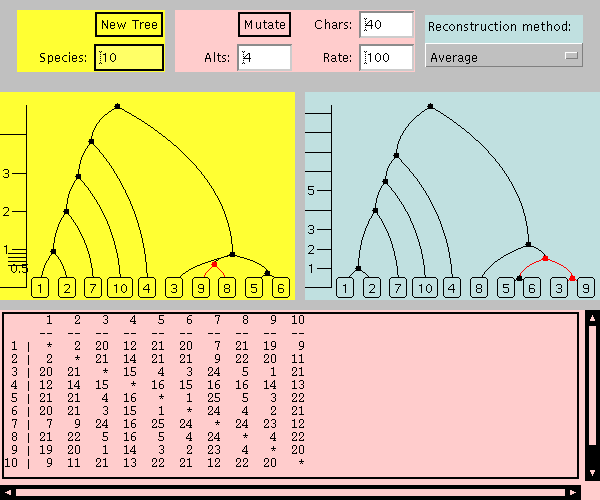The image size is (600, 500).
Task: Select the Alts text field
Action: pos(264,58)
